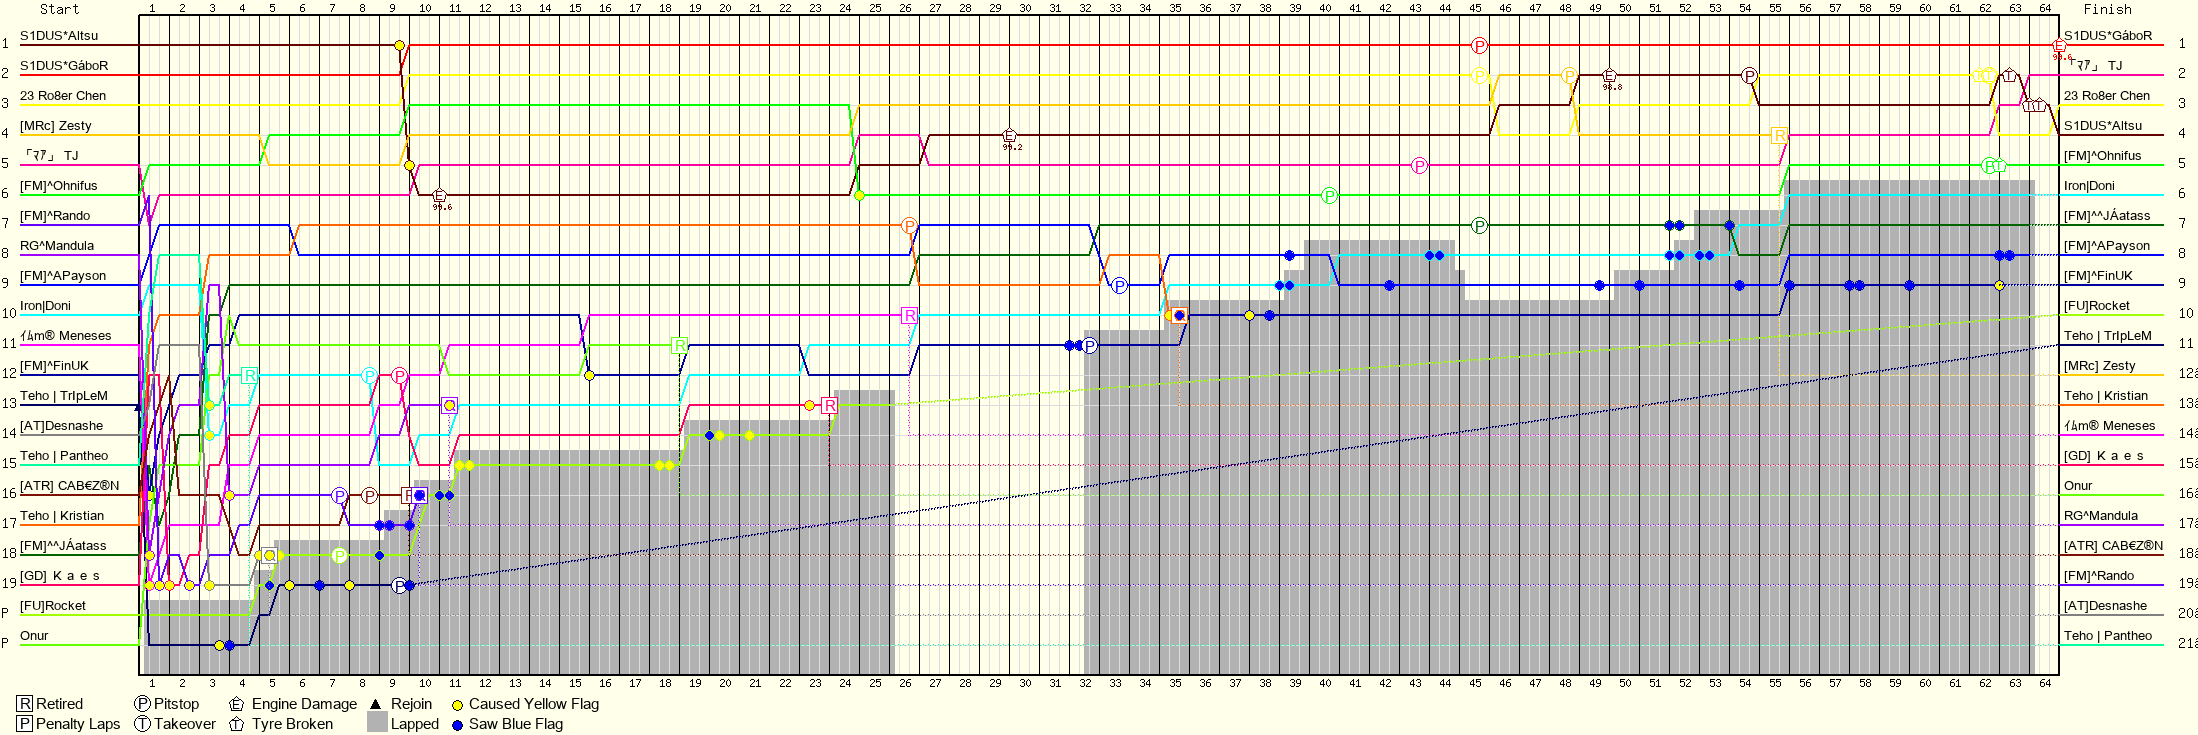Select 23 Ro8er Chen in the Start list
Viewport: 2198px width, 735px height.
(63, 96)
